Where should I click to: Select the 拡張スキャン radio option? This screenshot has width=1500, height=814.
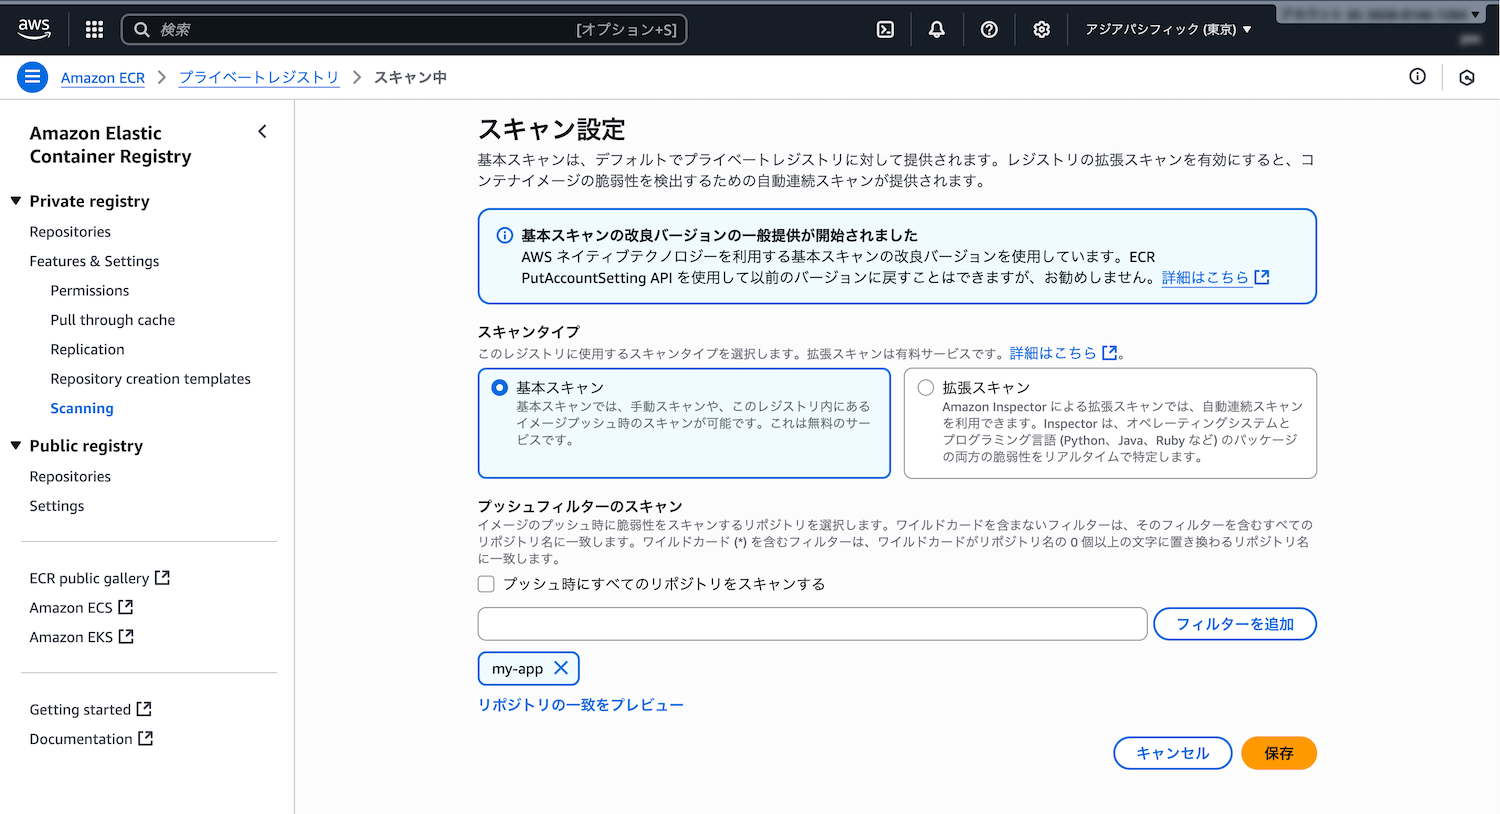tap(926, 388)
